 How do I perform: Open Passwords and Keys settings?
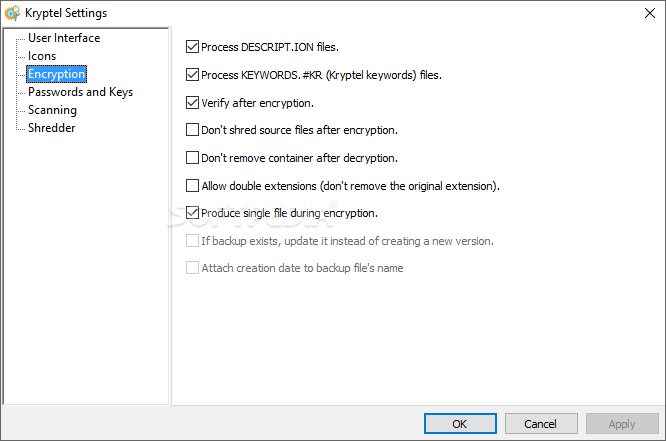(80, 92)
